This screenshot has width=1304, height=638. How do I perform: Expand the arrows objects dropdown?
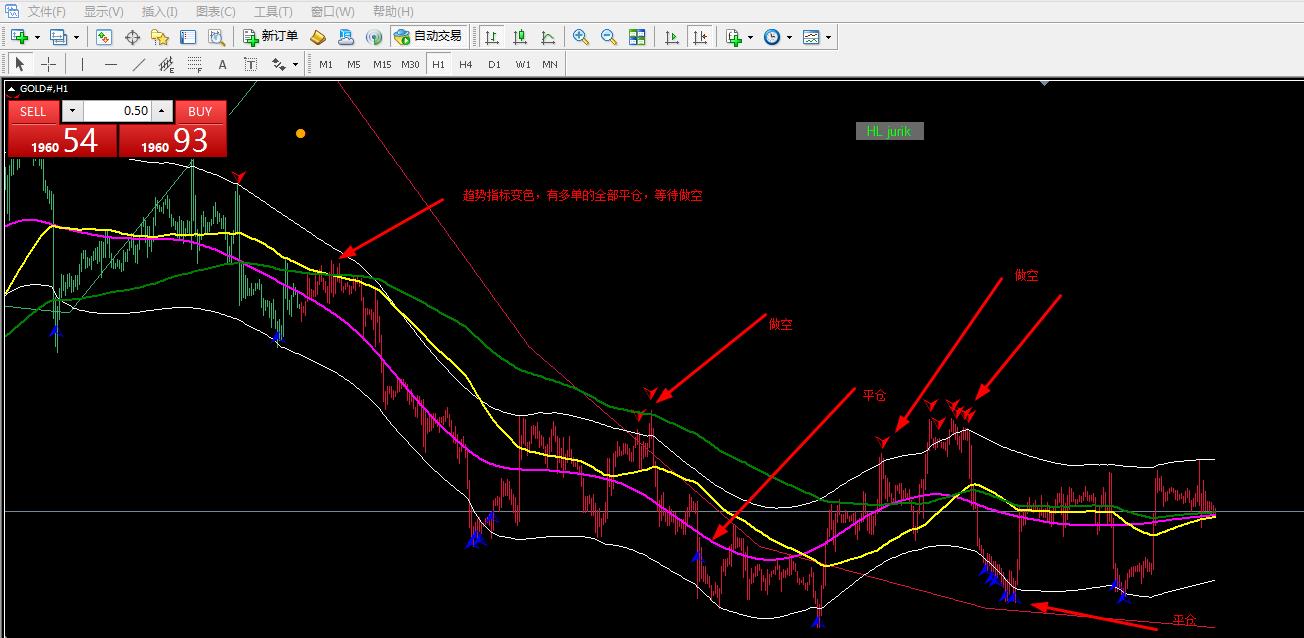(x=295, y=64)
